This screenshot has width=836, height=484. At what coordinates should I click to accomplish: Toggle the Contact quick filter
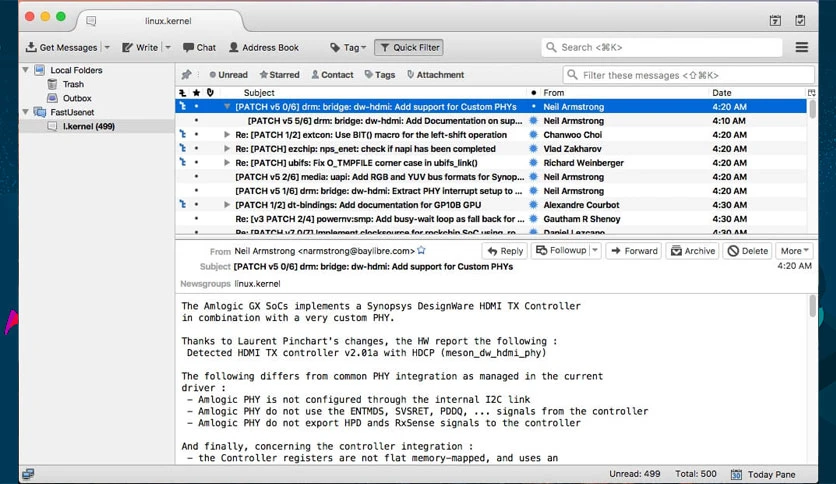(x=332, y=75)
